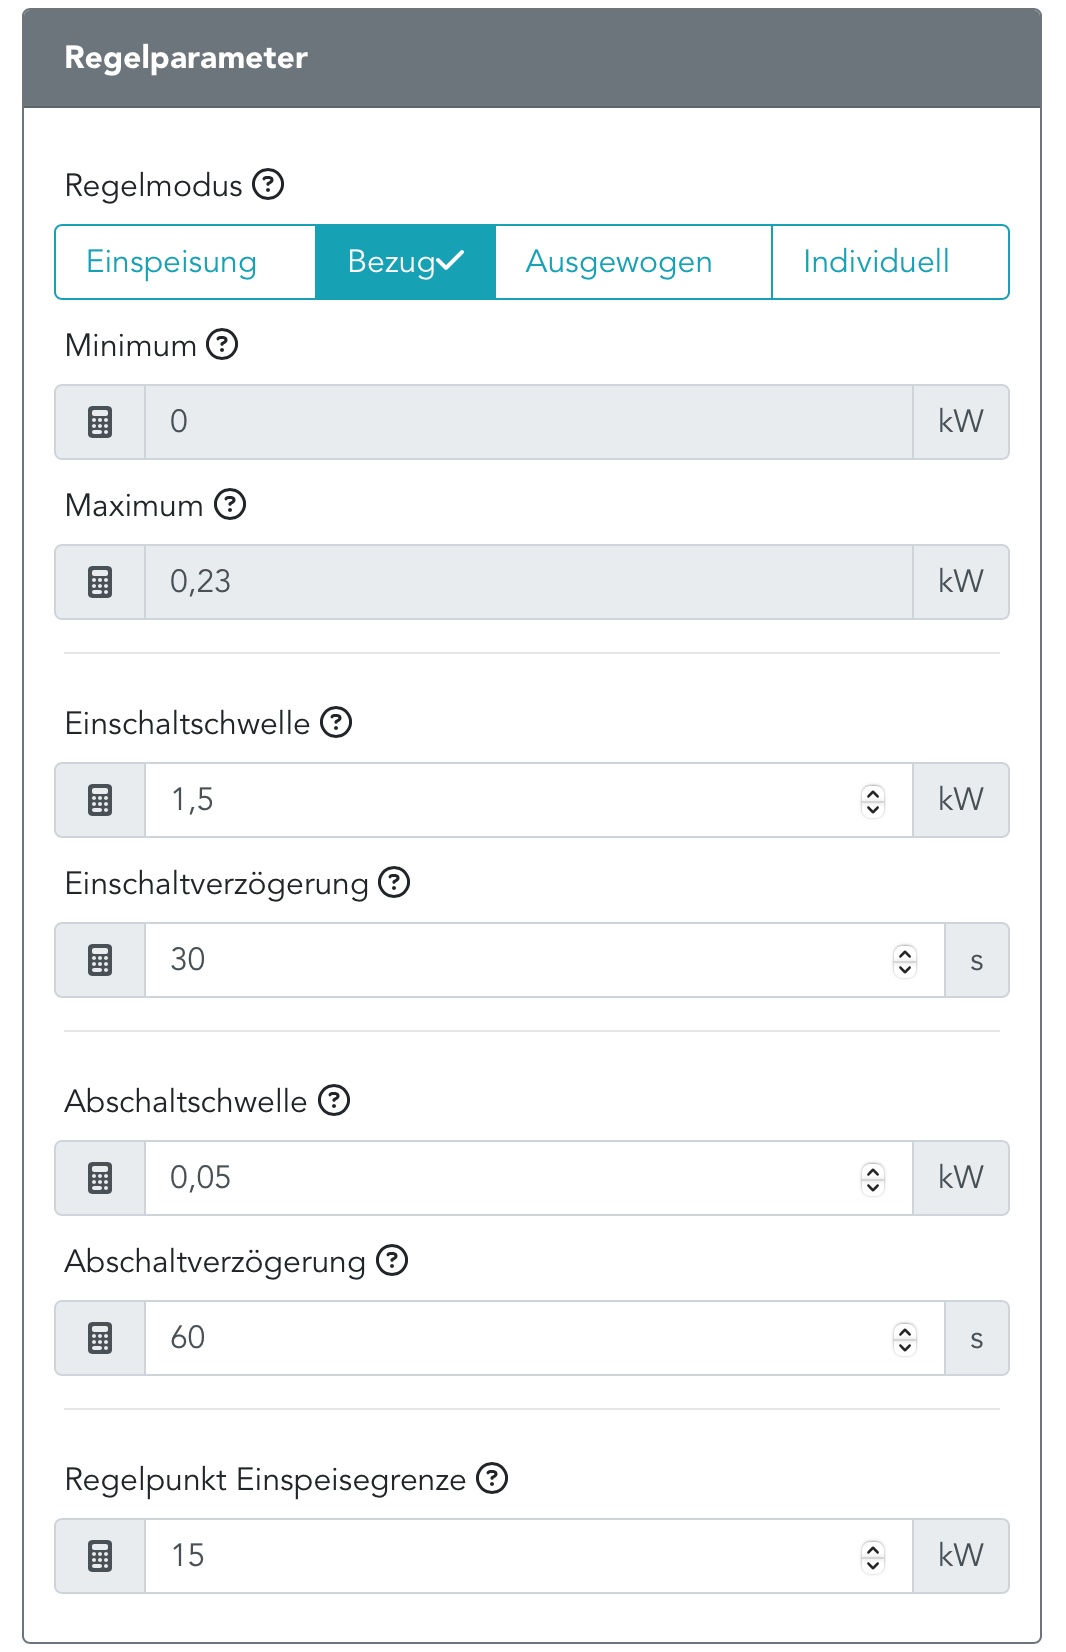Click the Einschaltschwelle stepper arrows
The height and width of the screenshot is (1652, 1066).
coord(873,800)
